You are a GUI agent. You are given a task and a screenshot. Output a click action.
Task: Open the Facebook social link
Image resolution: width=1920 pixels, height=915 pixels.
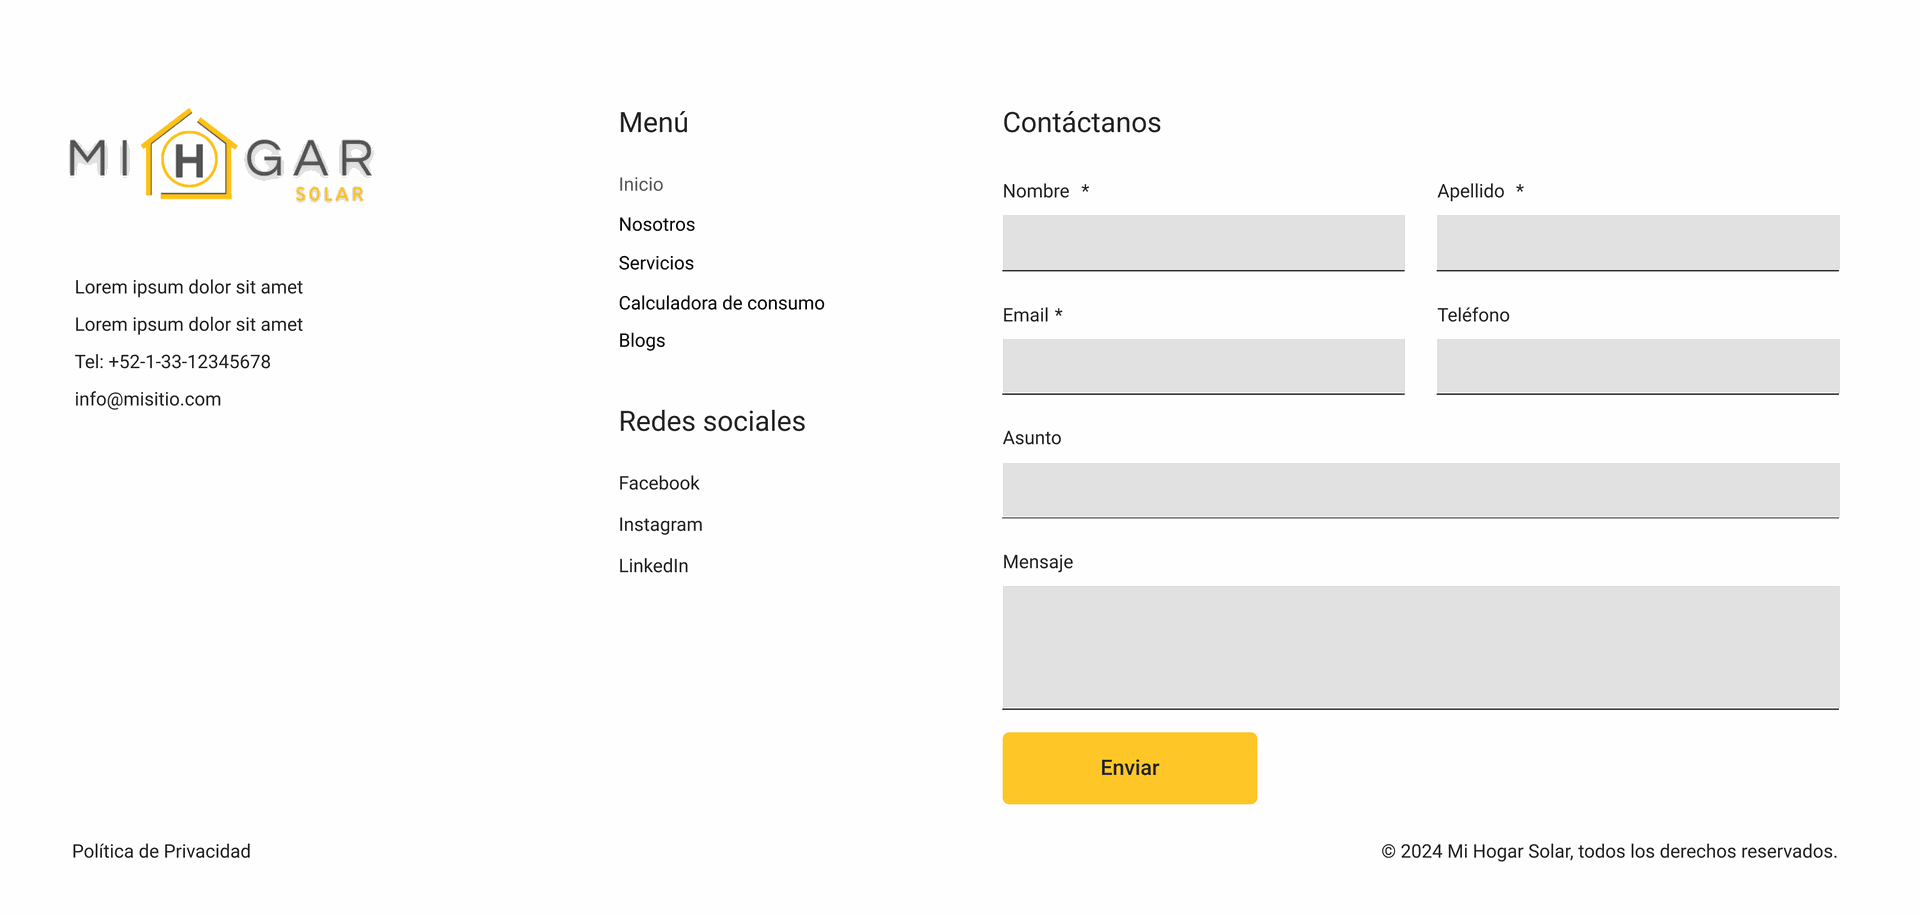tap(659, 484)
